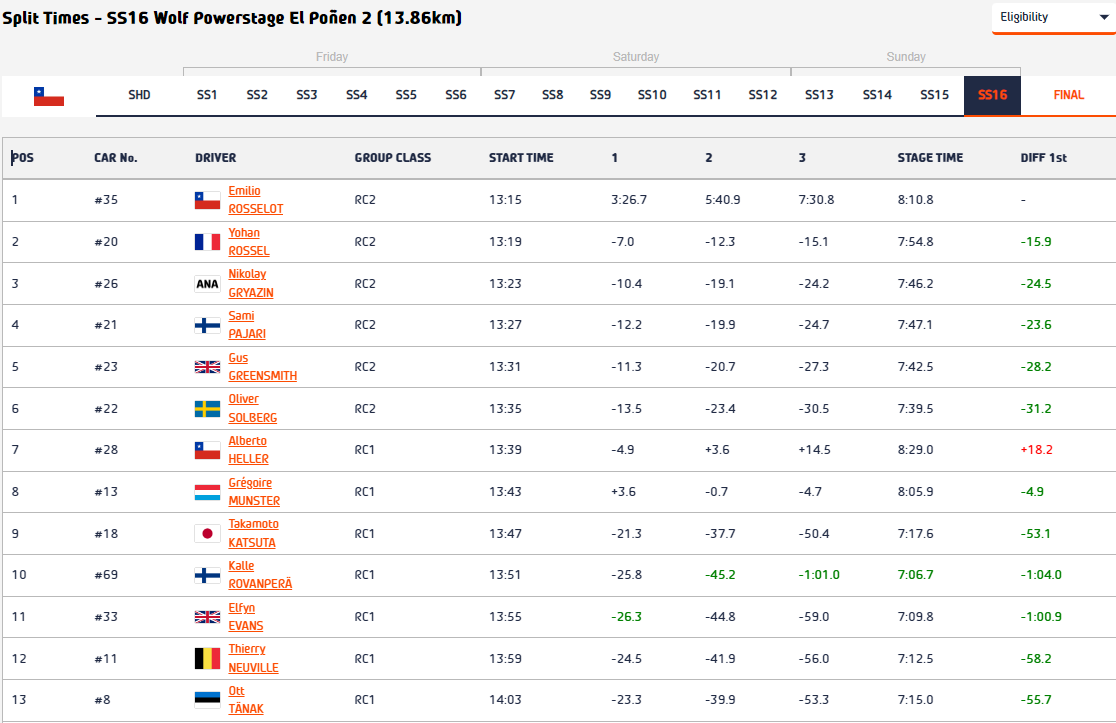Open the Eligibility dropdown
1116x723 pixels.
[x=1052, y=17]
